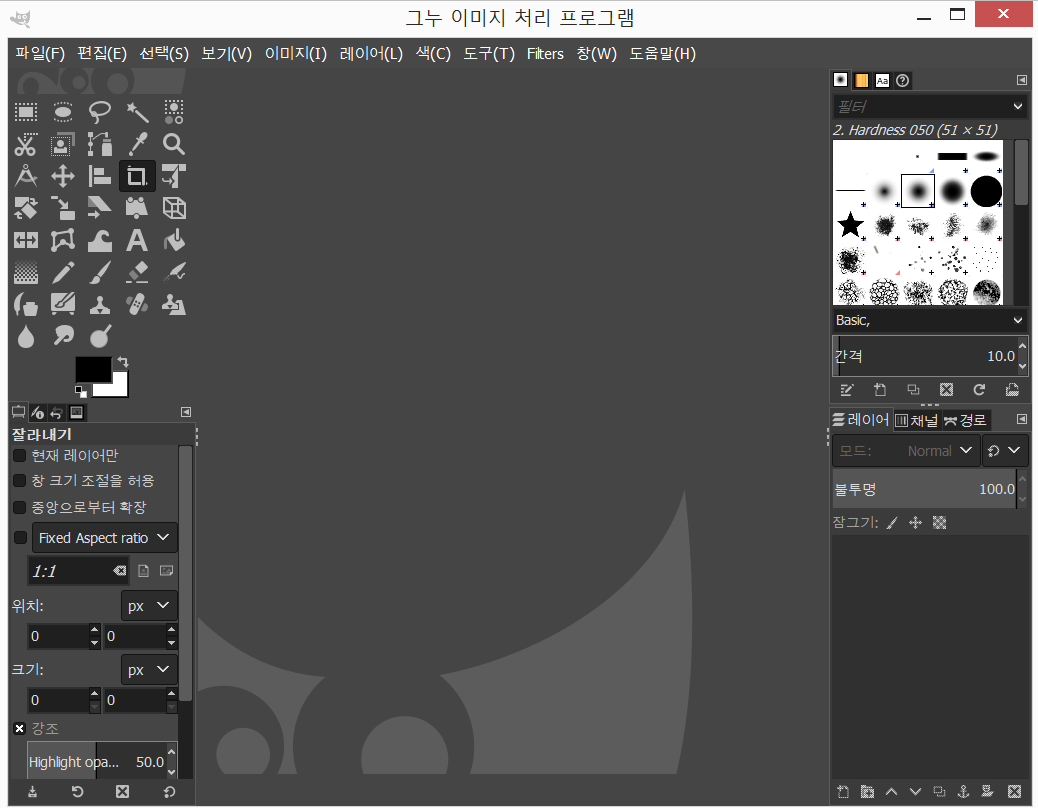Enable the Fixed Aspect ratio checkbox

coord(21,537)
